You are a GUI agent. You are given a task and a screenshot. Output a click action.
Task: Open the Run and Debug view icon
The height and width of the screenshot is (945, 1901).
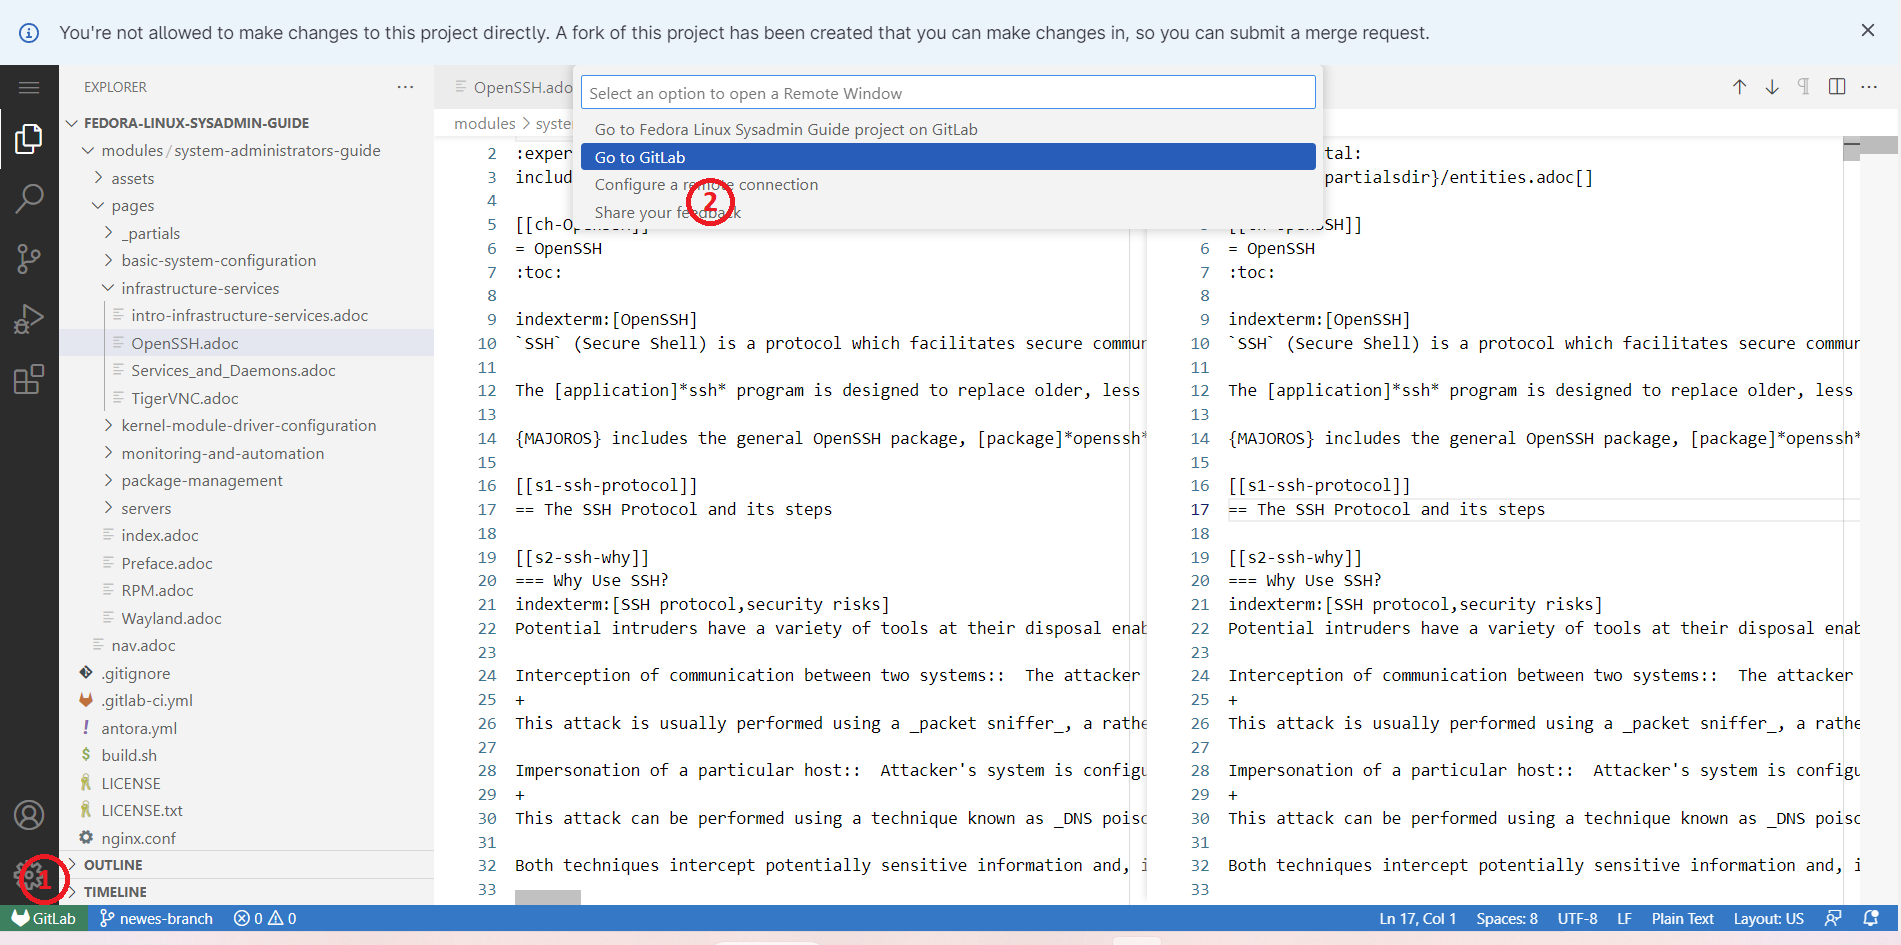(x=29, y=320)
